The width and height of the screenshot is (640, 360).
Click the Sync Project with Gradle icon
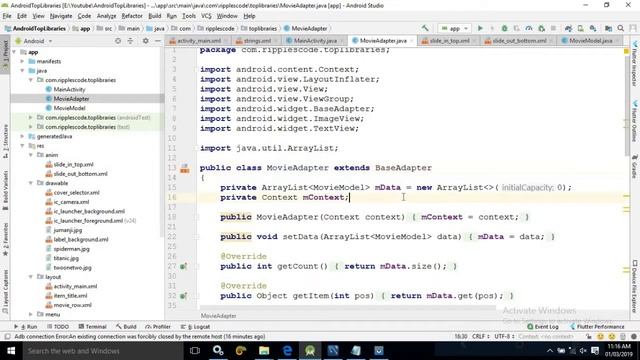[568, 28]
